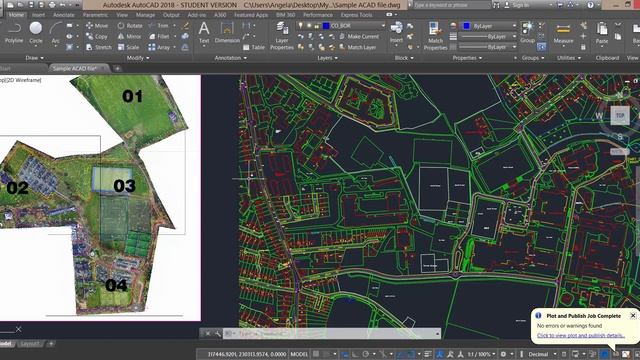Screen dimensions: 640x360
Task: Toggle polar tracking in status bar
Action: (366, 354)
